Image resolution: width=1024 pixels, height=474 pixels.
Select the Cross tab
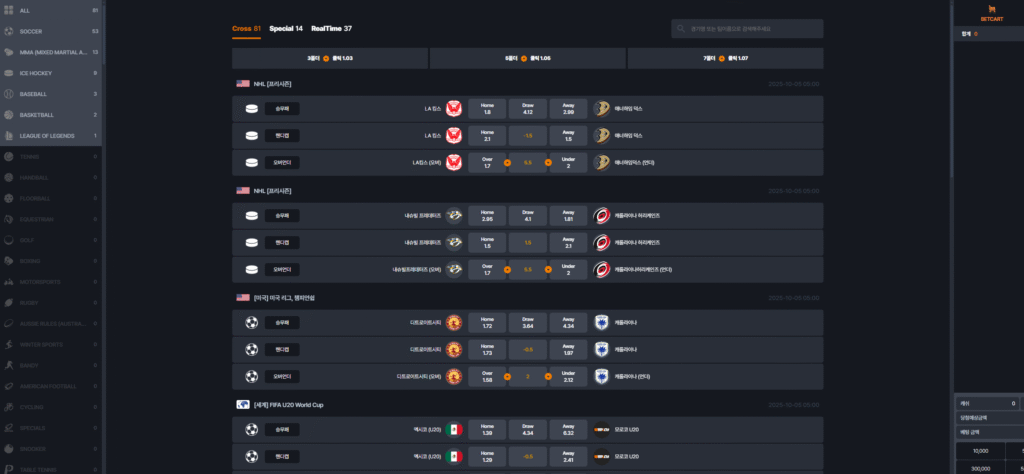245,29
